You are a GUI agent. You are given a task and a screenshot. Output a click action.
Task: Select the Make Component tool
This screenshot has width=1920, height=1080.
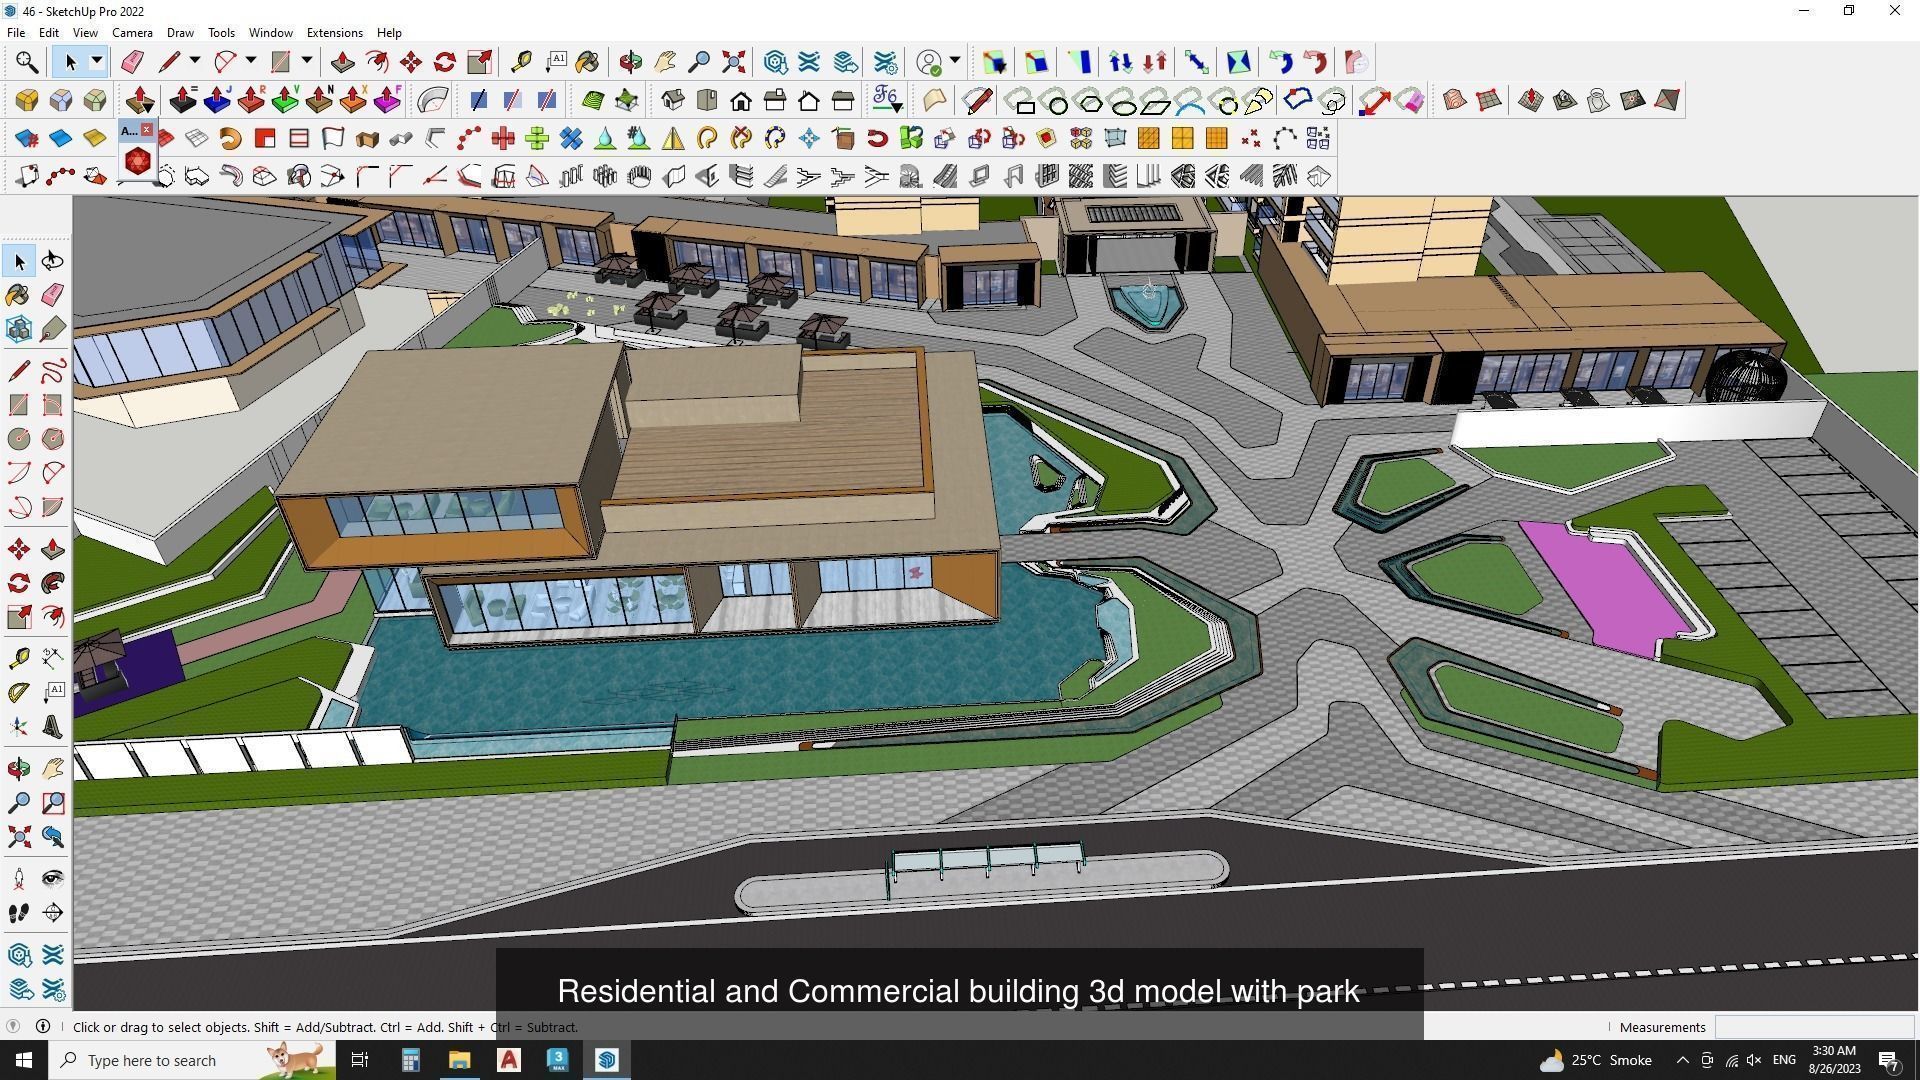tap(19, 329)
